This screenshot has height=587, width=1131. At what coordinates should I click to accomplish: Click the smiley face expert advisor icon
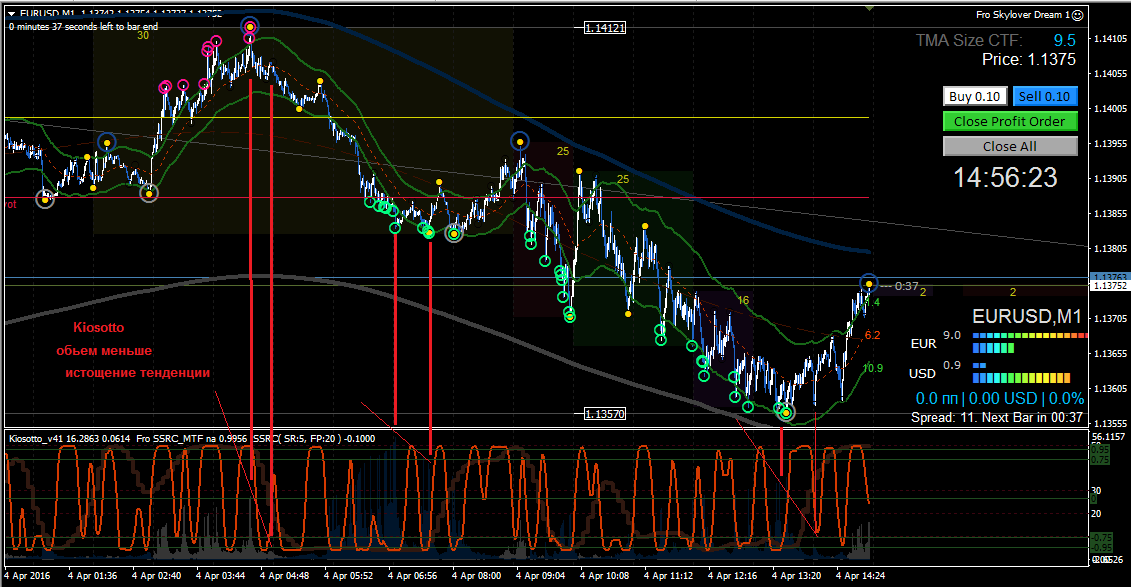[1078, 15]
